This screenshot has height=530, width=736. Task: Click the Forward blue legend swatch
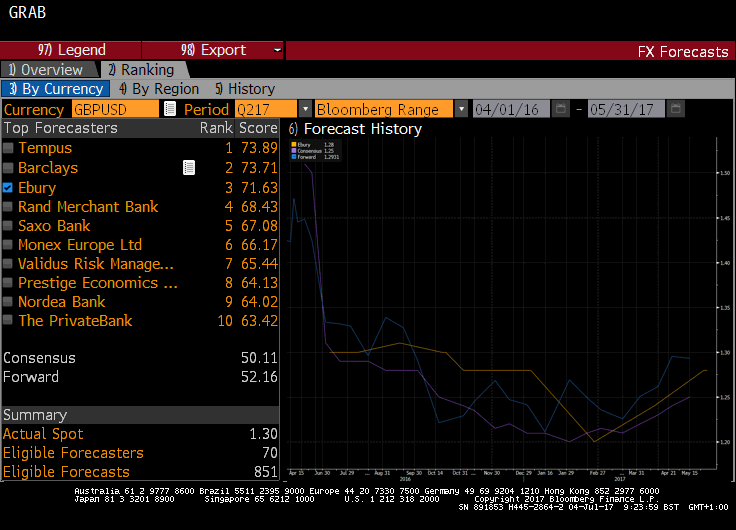tap(294, 157)
